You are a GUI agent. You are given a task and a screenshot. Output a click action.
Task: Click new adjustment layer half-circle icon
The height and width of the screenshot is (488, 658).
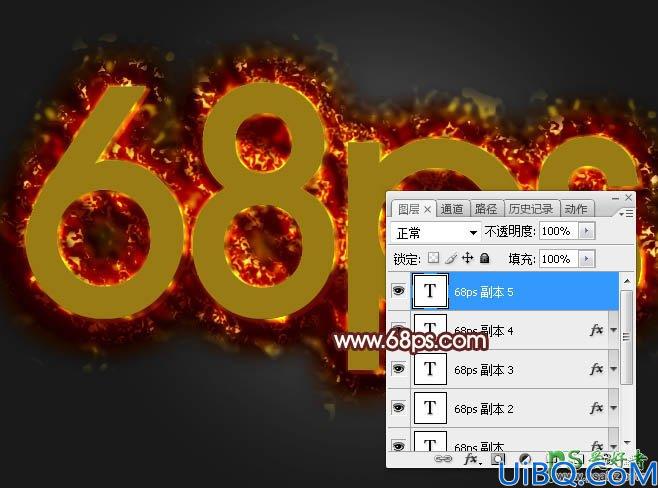[525, 459]
